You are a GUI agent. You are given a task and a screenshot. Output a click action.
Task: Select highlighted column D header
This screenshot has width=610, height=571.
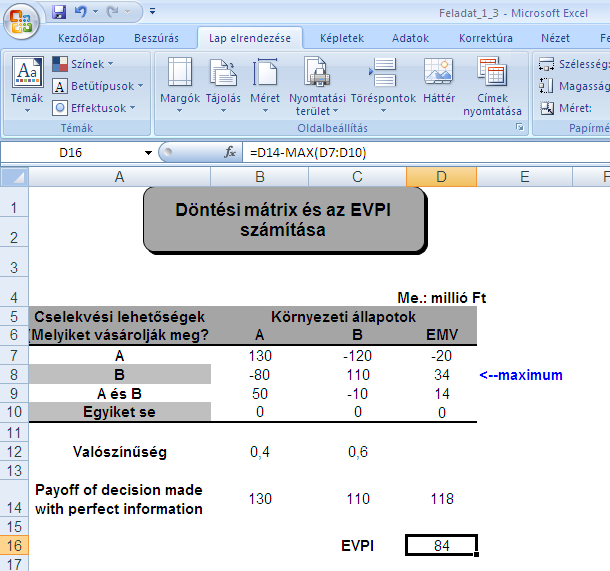tap(442, 177)
